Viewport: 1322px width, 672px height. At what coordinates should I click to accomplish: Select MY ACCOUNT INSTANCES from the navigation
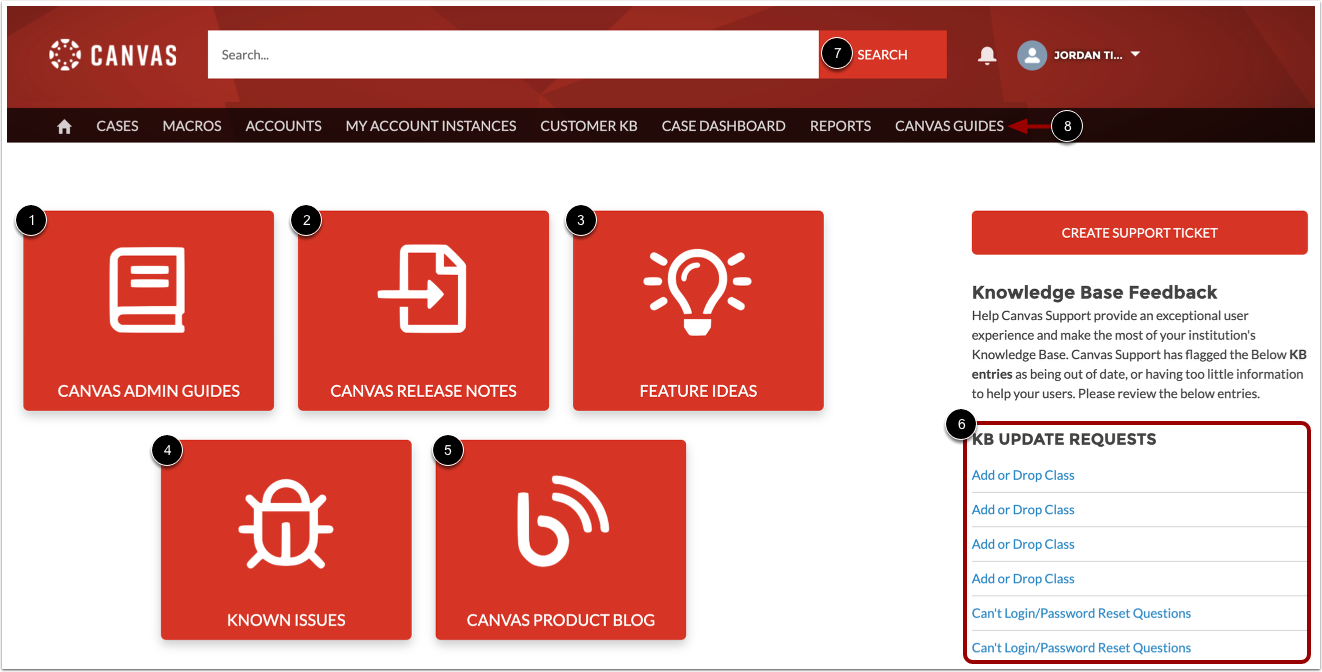(x=430, y=125)
